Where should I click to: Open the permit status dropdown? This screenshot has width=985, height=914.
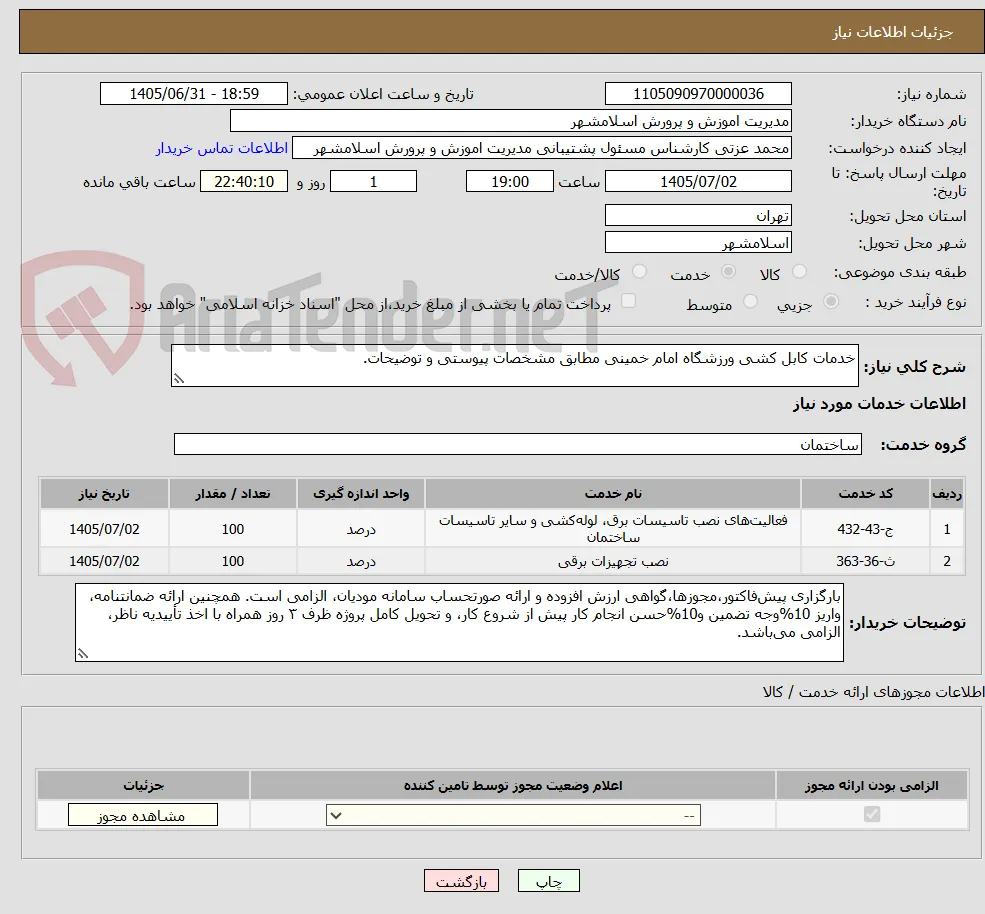[x=513, y=815]
